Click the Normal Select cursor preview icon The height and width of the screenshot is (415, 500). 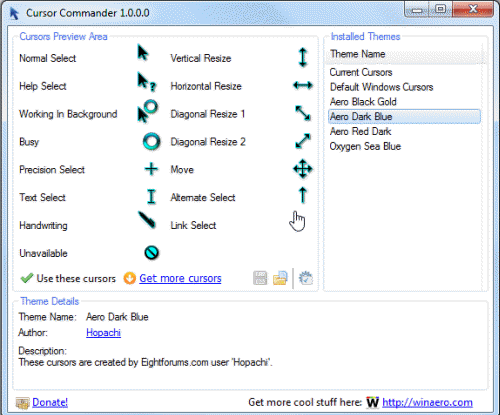pyautogui.click(x=143, y=53)
